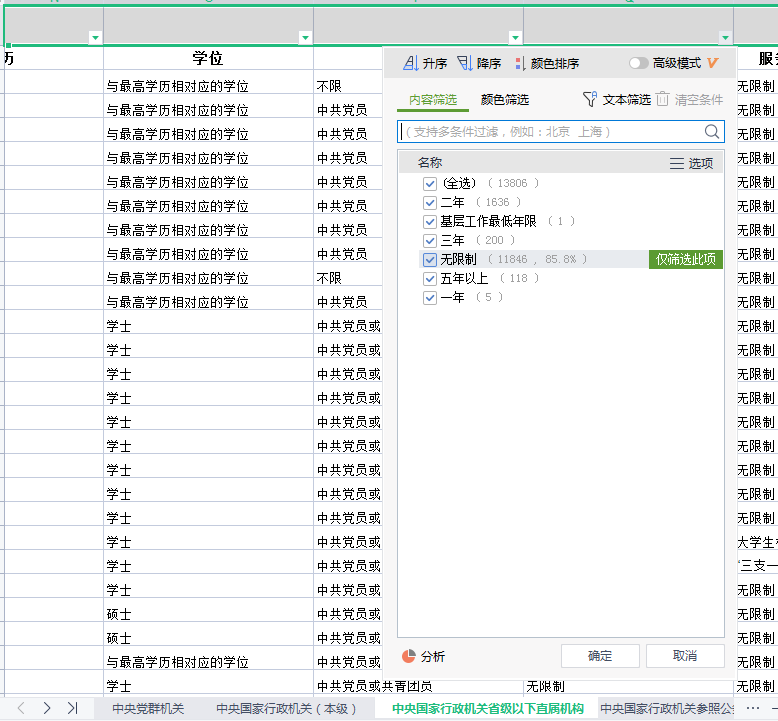
Task: Click 清空条件 trash icon
Action: [662, 99]
